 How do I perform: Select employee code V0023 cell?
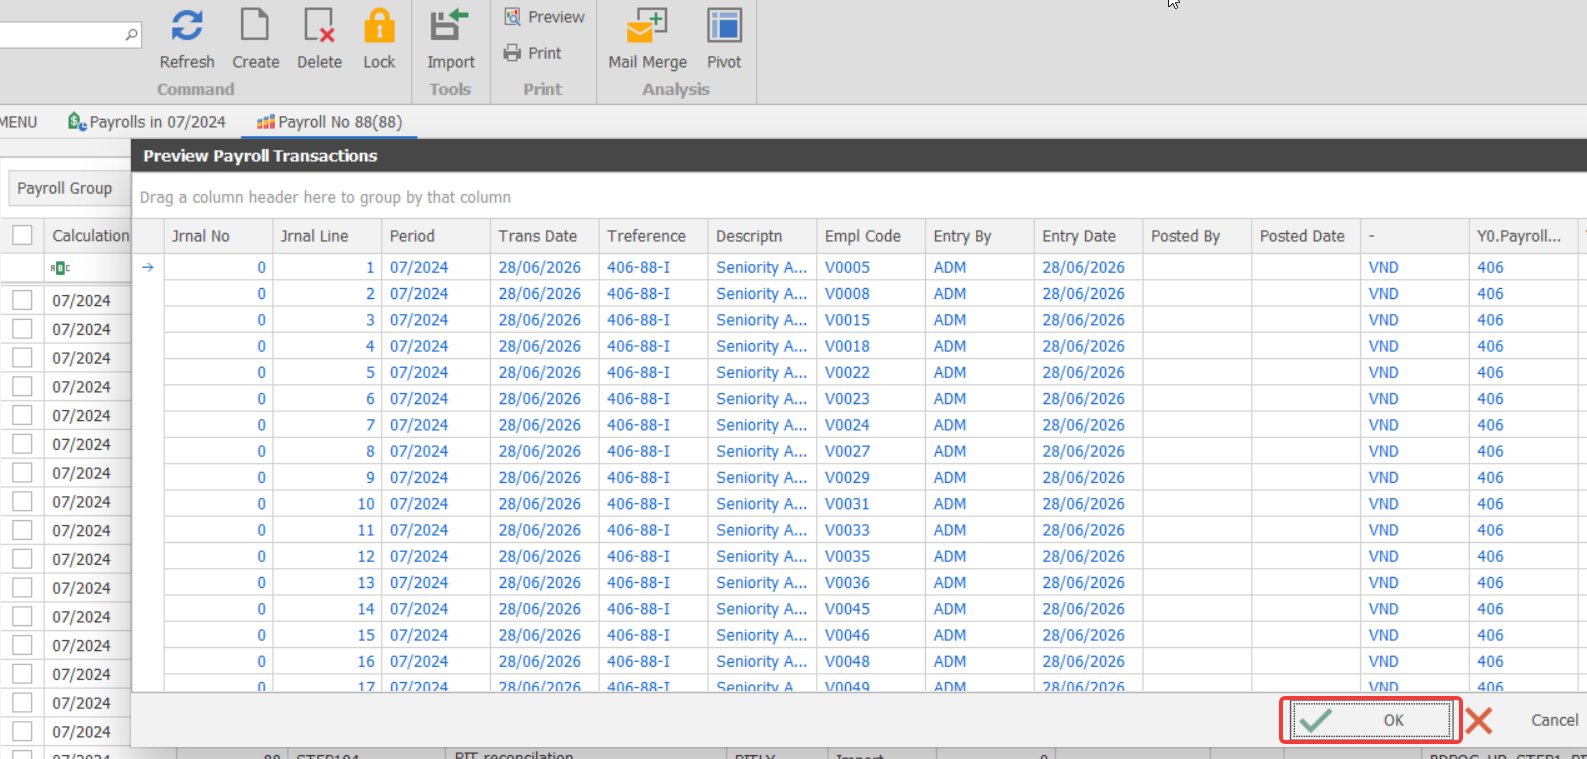tap(871, 399)
